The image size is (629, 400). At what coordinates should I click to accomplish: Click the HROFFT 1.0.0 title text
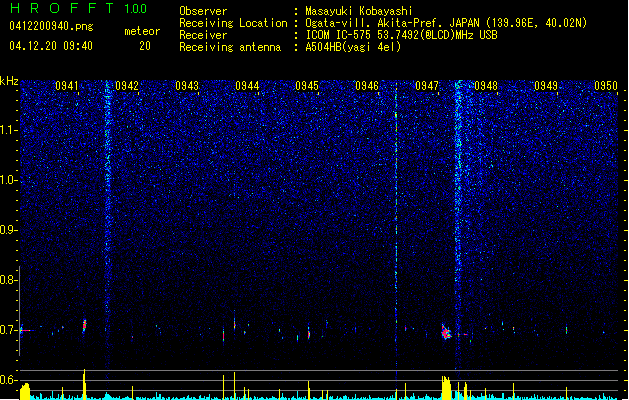(x=79, y=8)
